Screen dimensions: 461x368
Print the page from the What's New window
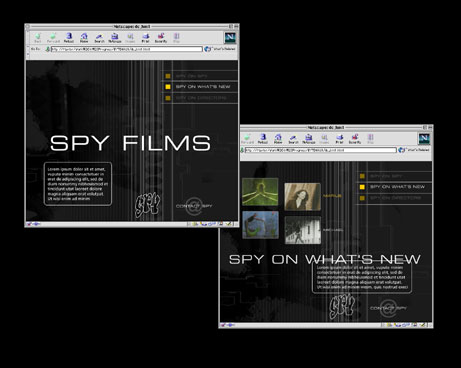click(x=339, y=138)
